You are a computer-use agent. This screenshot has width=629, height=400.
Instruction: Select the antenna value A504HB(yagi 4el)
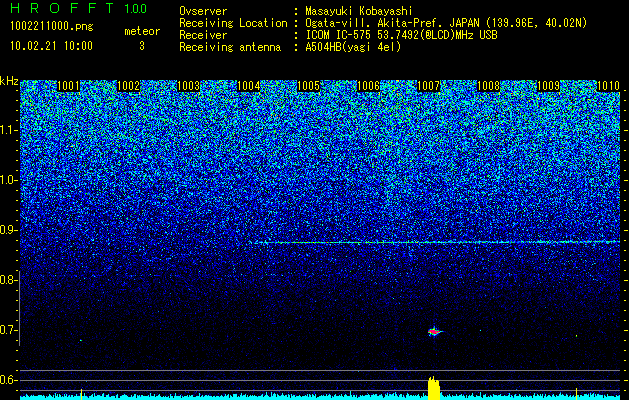click(x=353, y=47)
